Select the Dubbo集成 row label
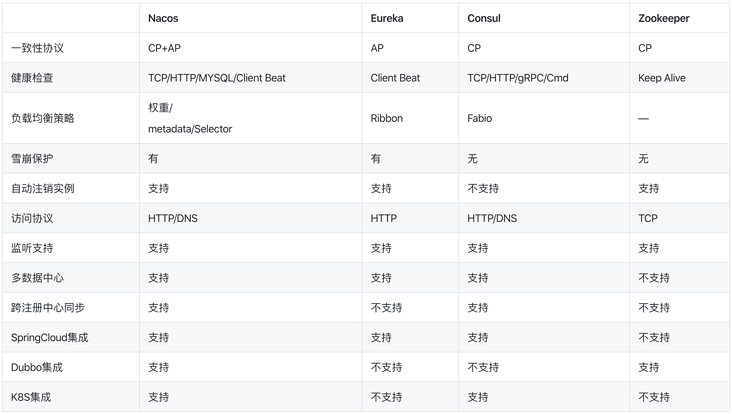This screenshot has height=414, width=732. [37, 367]
